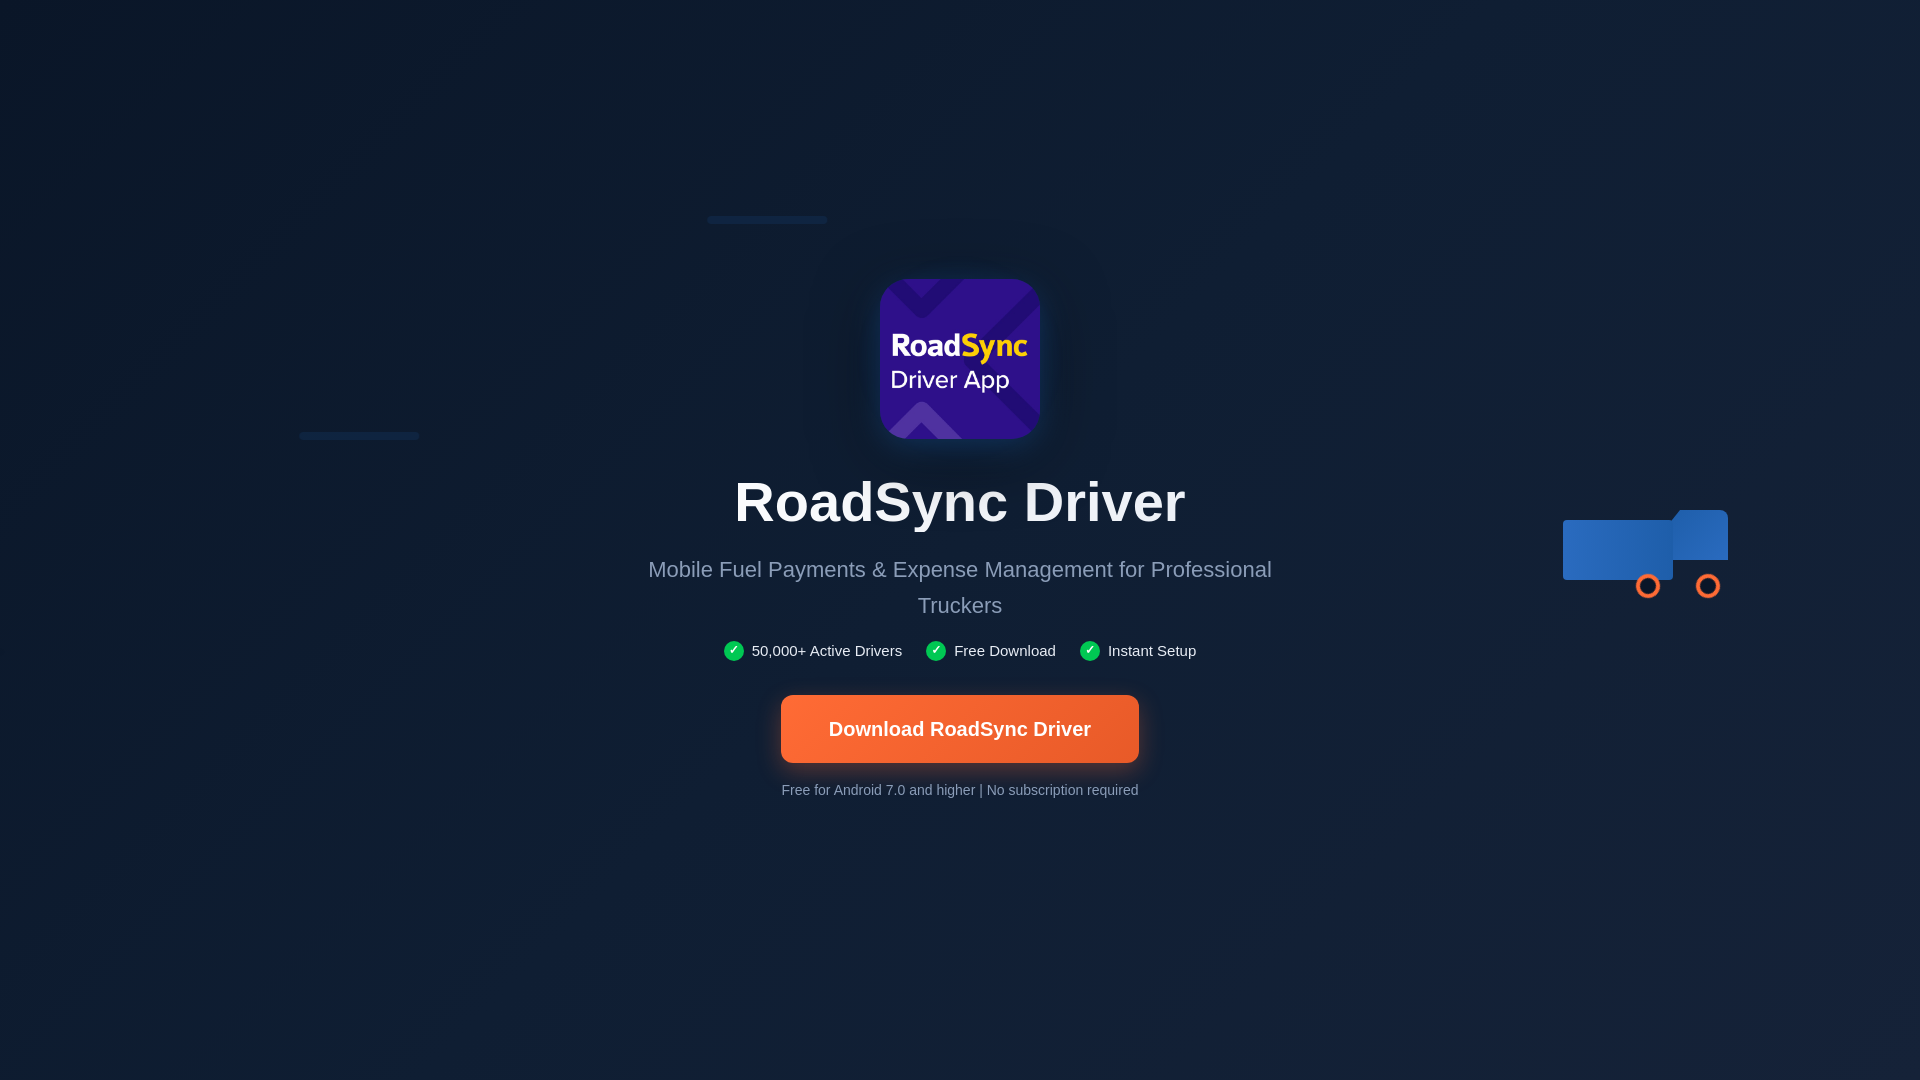Screen dimensions: 1920x1080
Task: Click the green checkmark beside 50,000+ Active Drivers
Action: point(734,651)
